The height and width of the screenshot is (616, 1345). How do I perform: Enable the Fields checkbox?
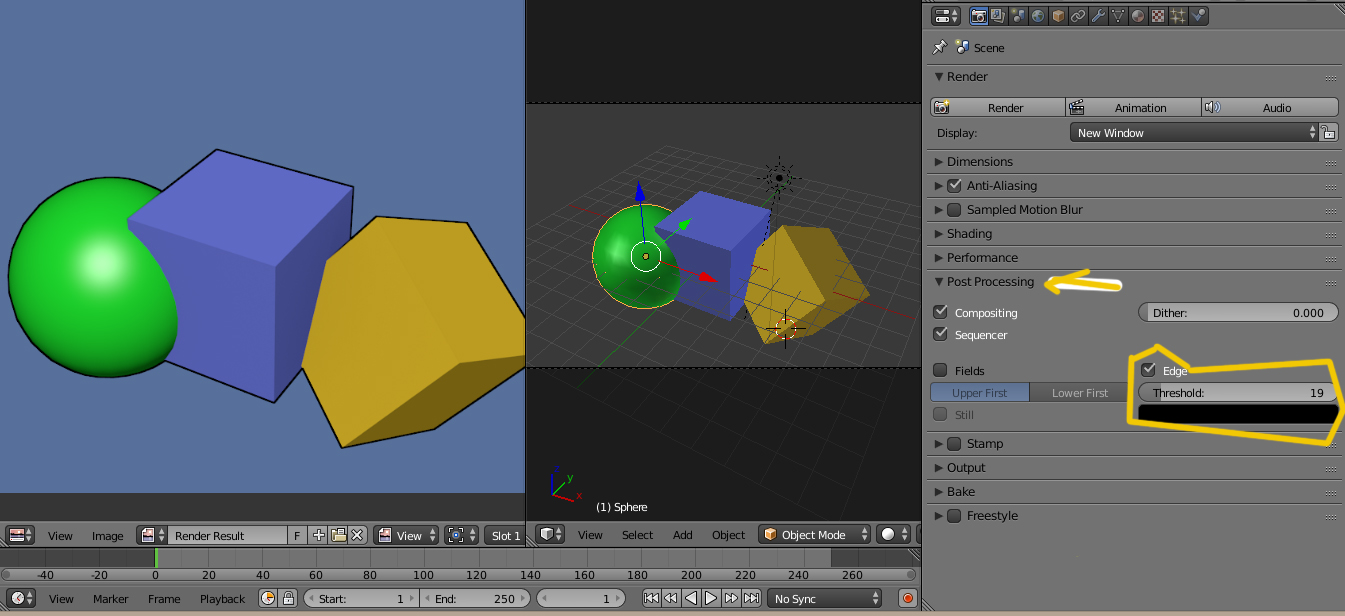tap(940, 370)
